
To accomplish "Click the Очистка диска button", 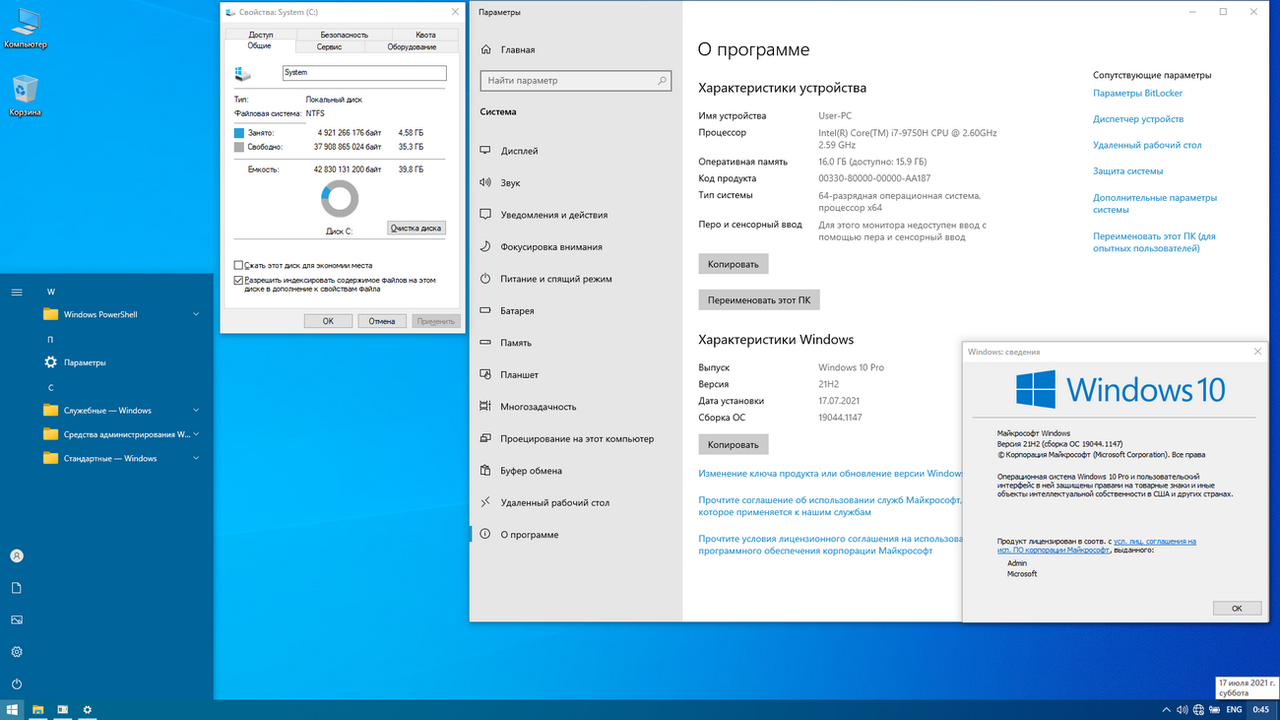I will pyautogui.click(x=416, y=228).
